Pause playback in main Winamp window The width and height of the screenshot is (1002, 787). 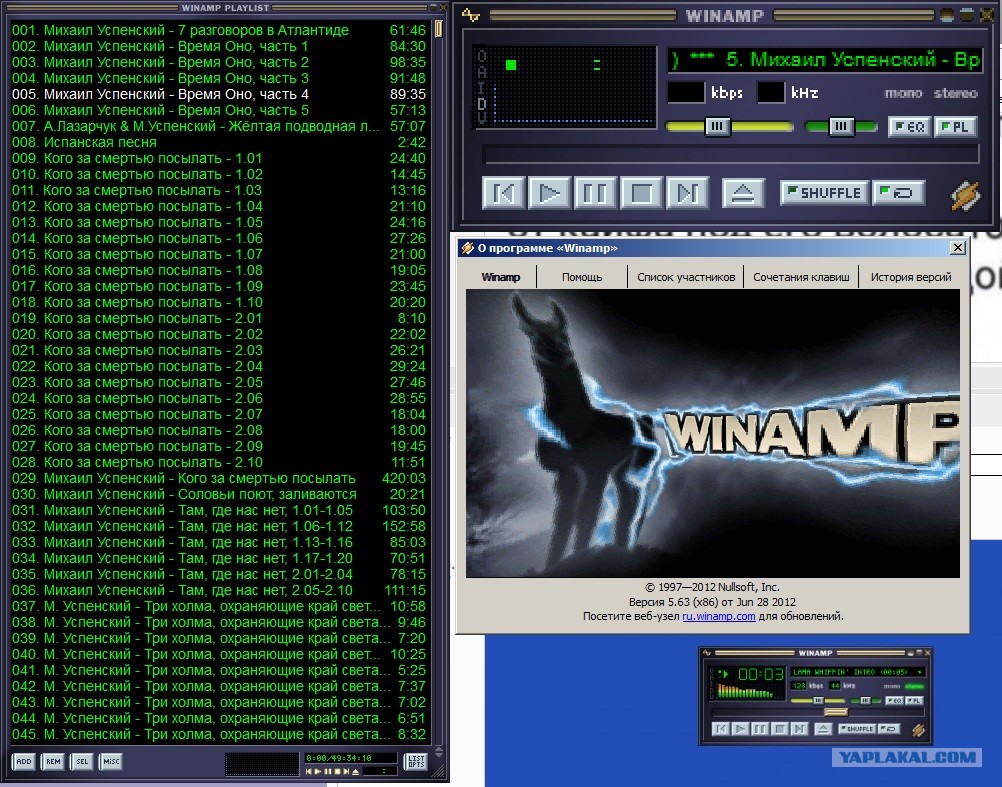pos(595,193)
